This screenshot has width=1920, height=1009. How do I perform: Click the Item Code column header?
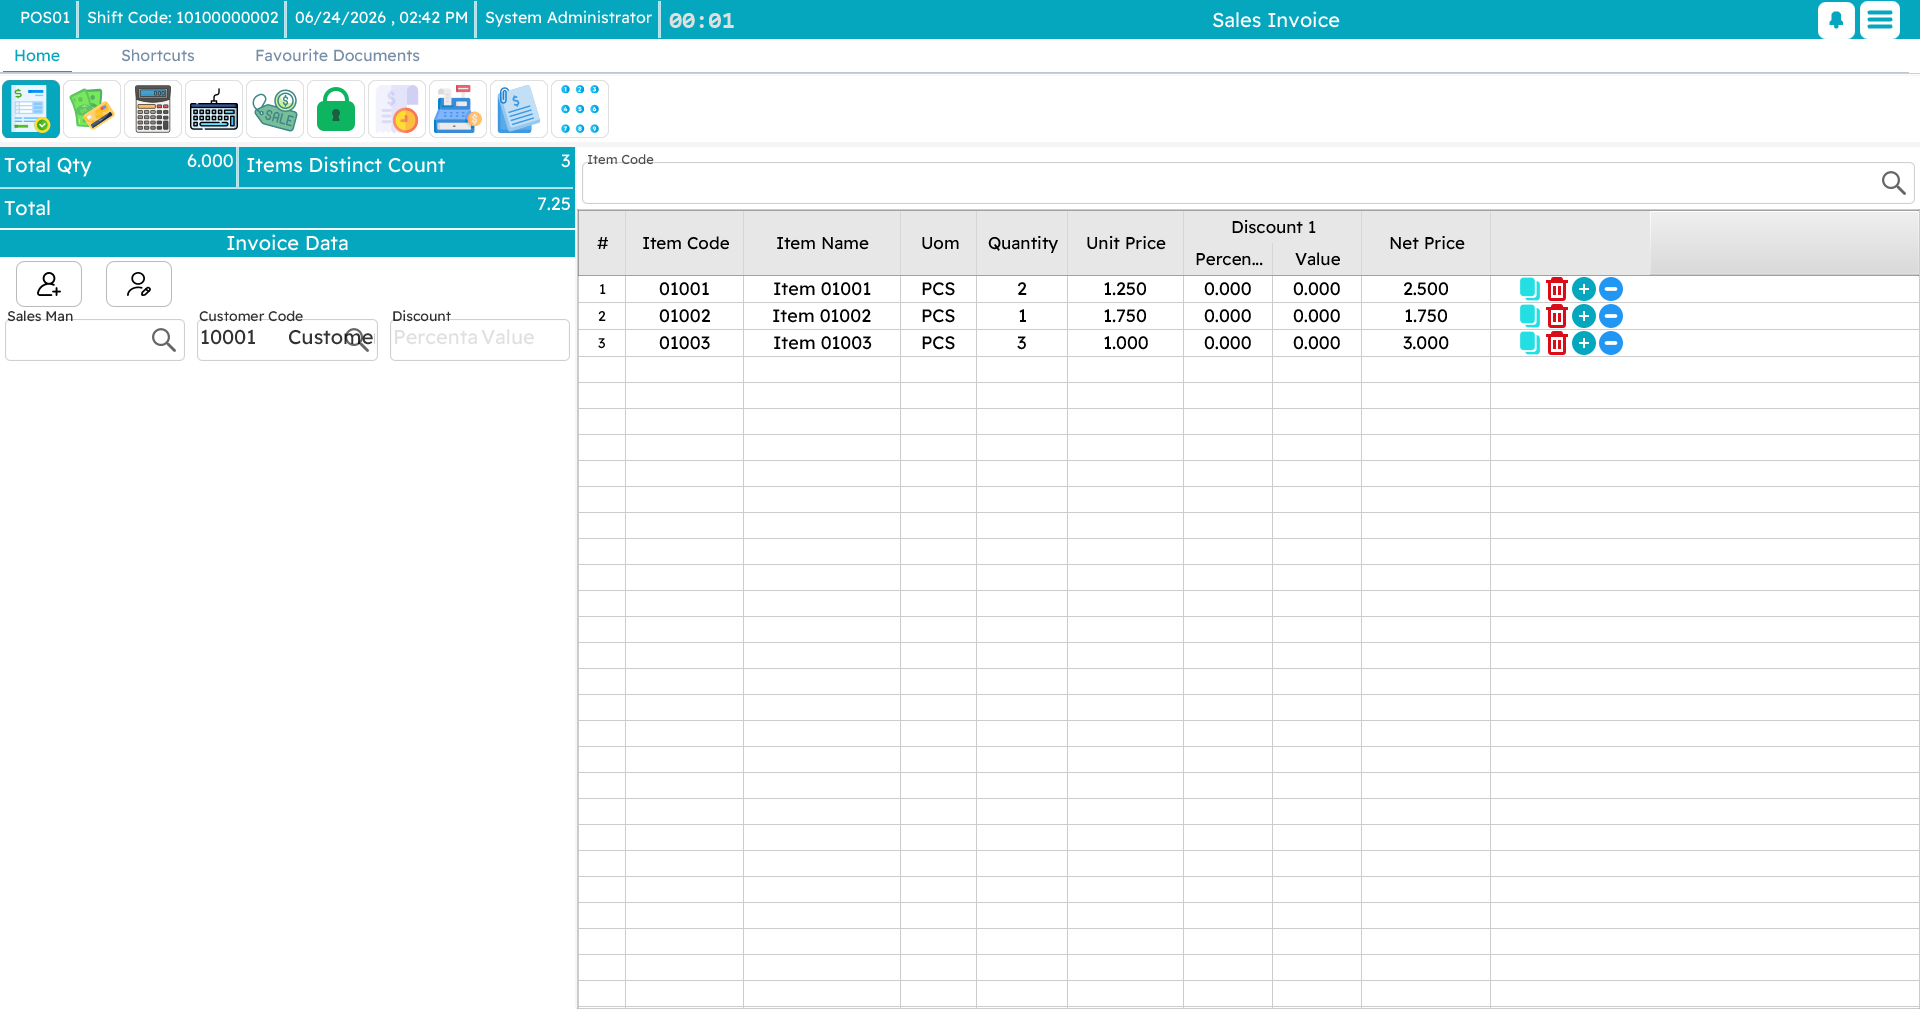[685, 243]
